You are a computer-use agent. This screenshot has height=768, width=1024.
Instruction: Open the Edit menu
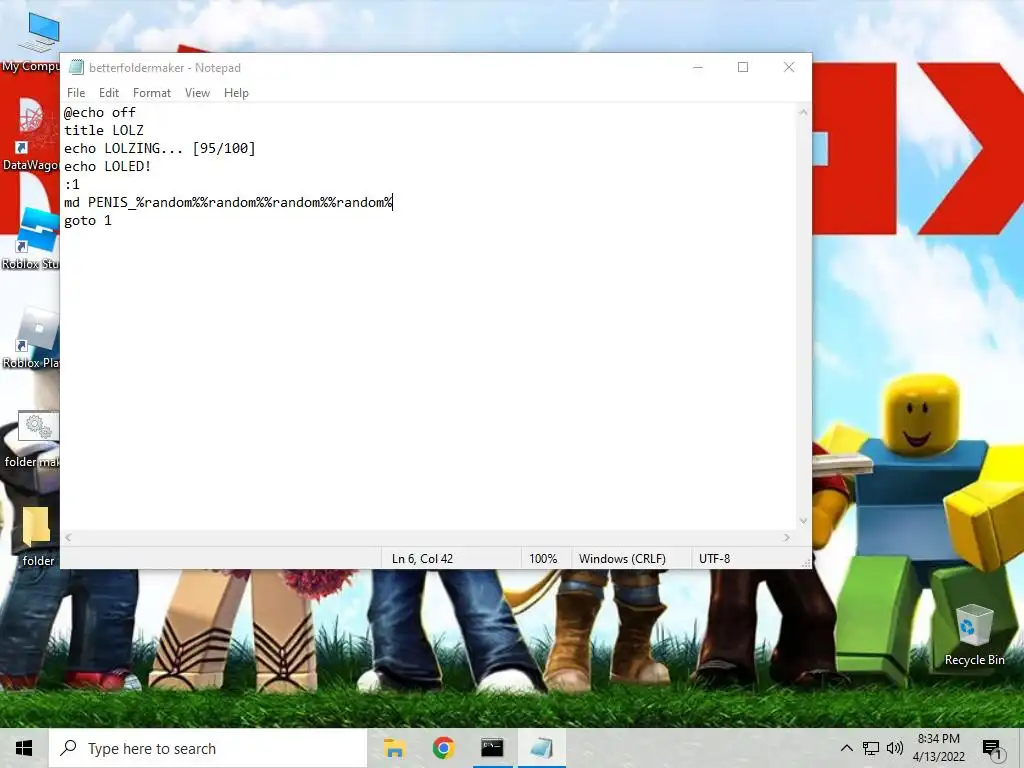[x=108, y=93]
